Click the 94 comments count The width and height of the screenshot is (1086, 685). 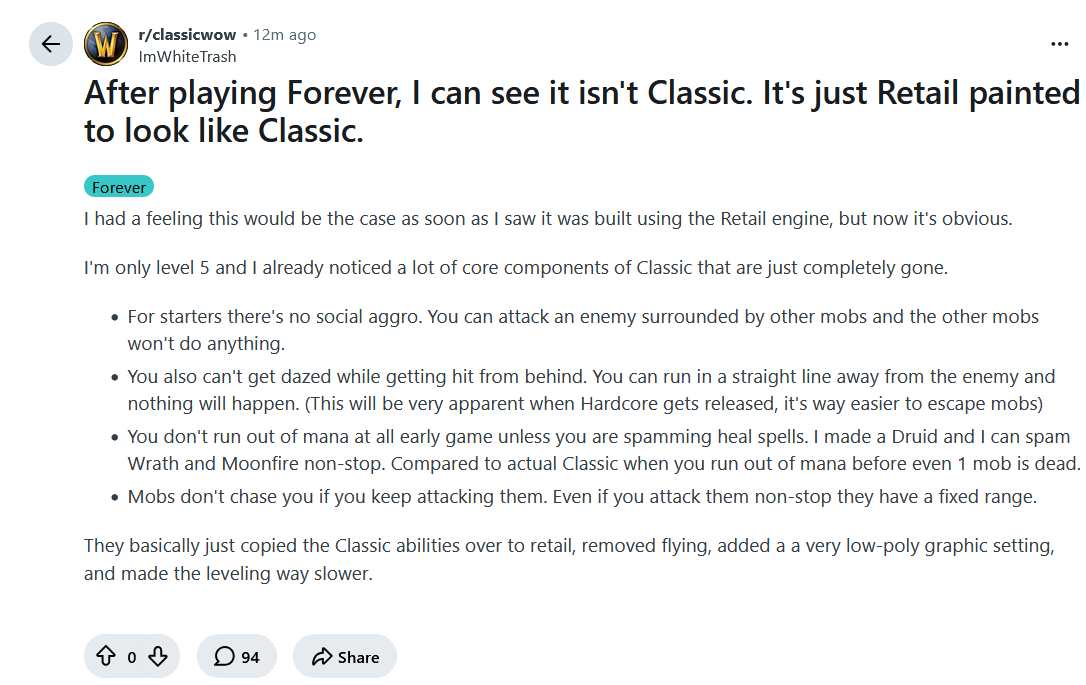(250, 657)
